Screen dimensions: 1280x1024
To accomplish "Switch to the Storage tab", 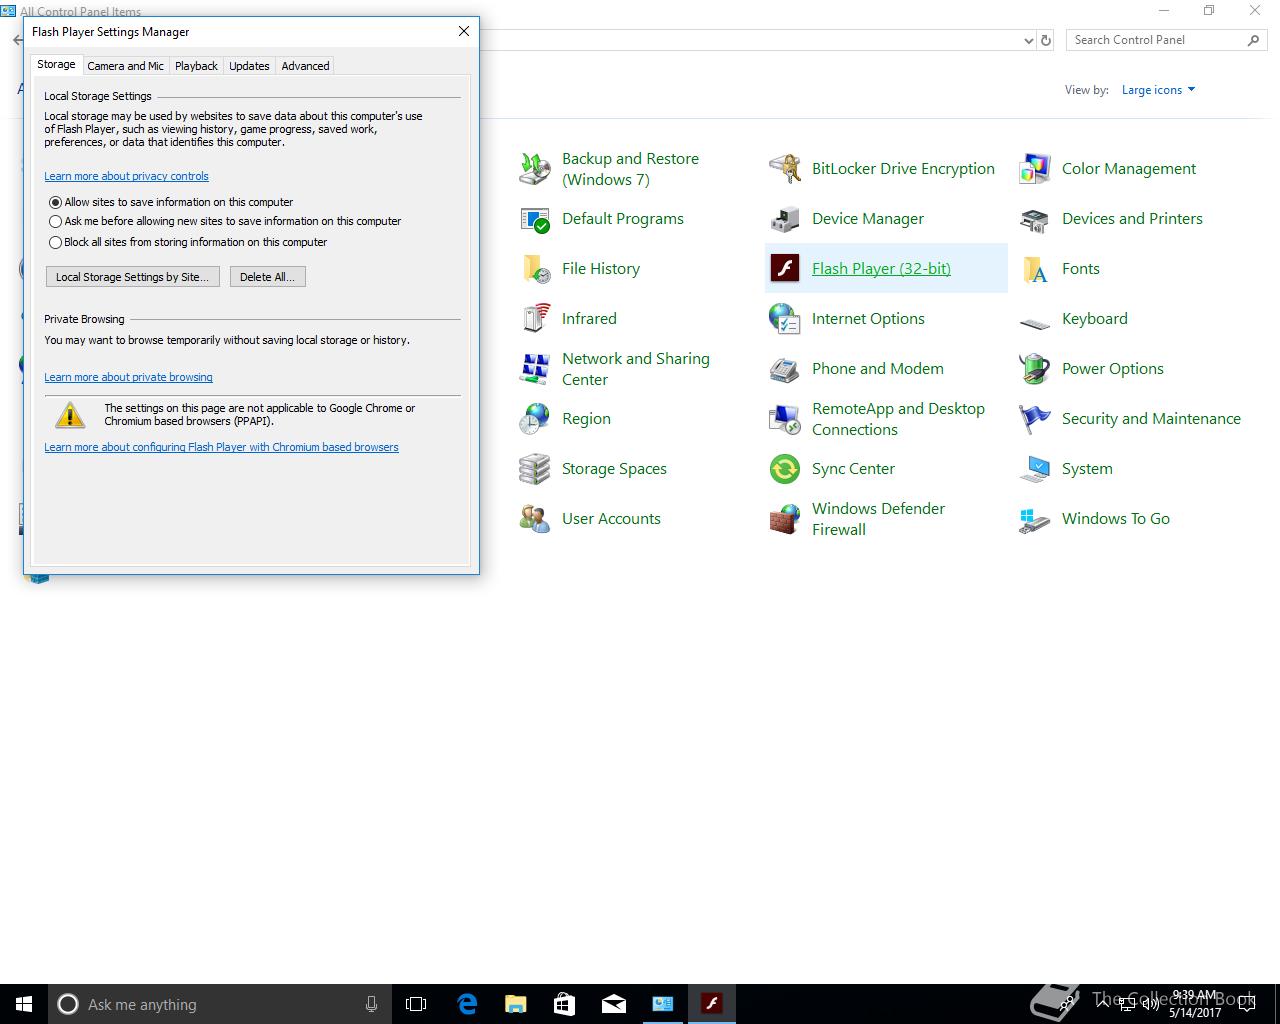I will click(x=56, y=64).
